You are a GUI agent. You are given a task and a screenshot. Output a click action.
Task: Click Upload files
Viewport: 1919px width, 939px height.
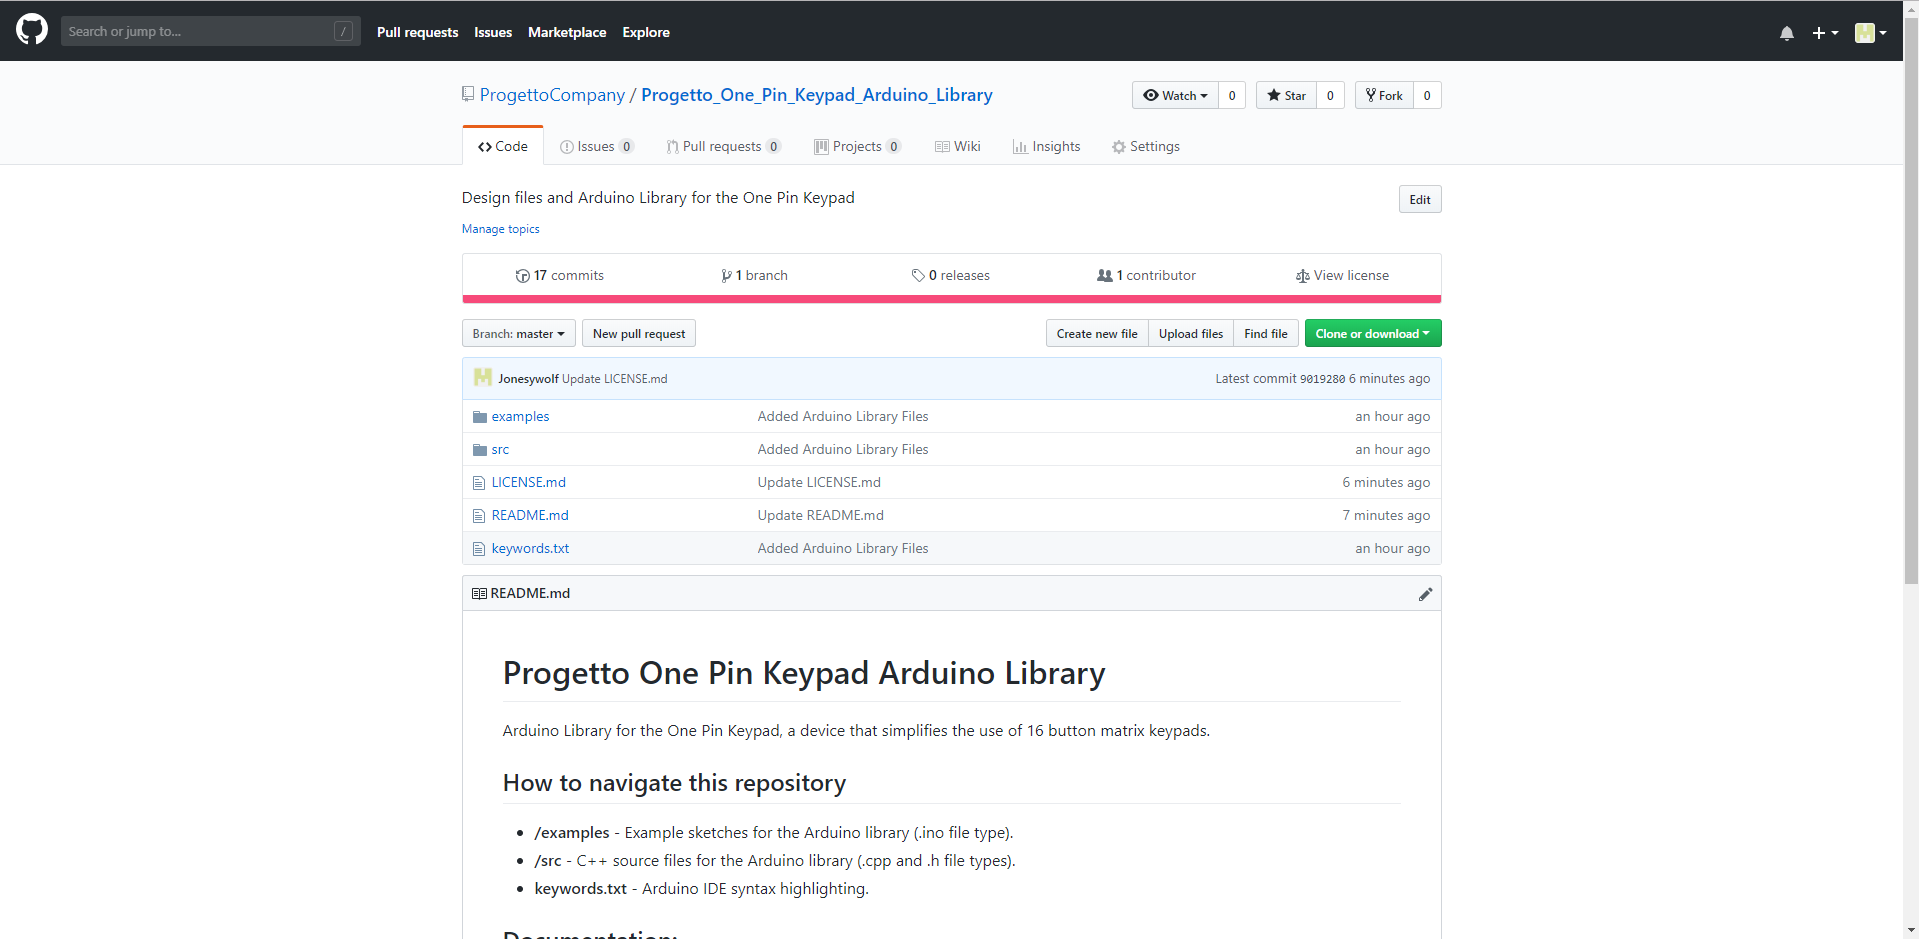pyautogui.click(x=1191, y=333)
